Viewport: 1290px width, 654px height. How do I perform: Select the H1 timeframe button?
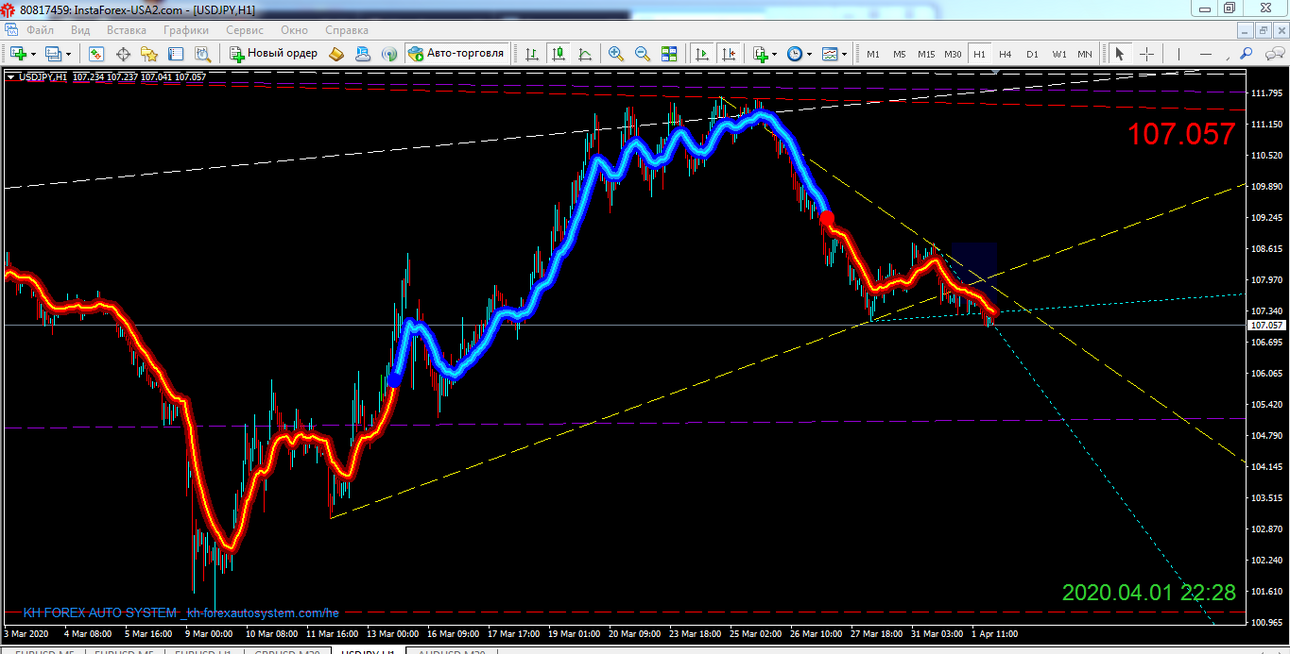(x=979, y=53)
